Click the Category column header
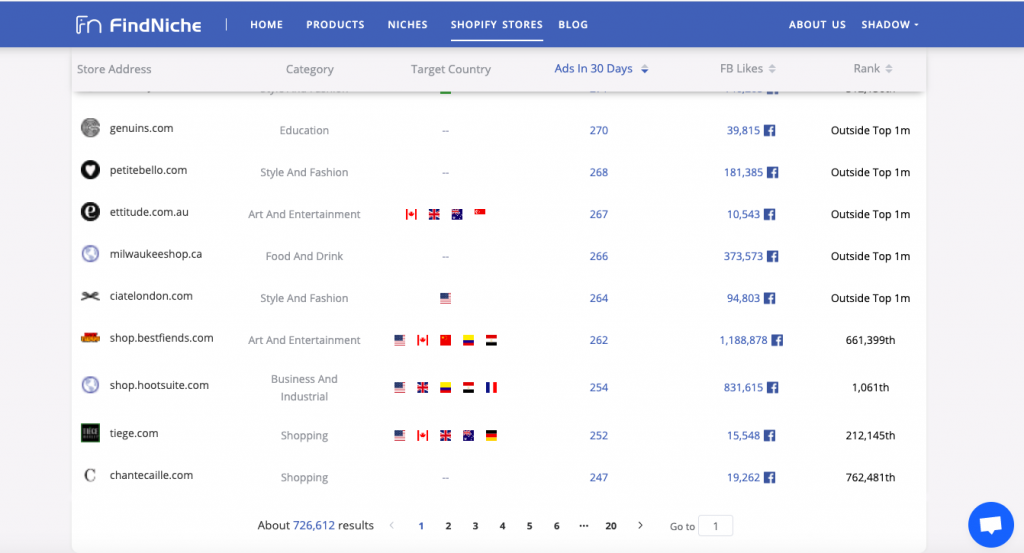The image size is (1024, 553). click(x=310, y=69)
